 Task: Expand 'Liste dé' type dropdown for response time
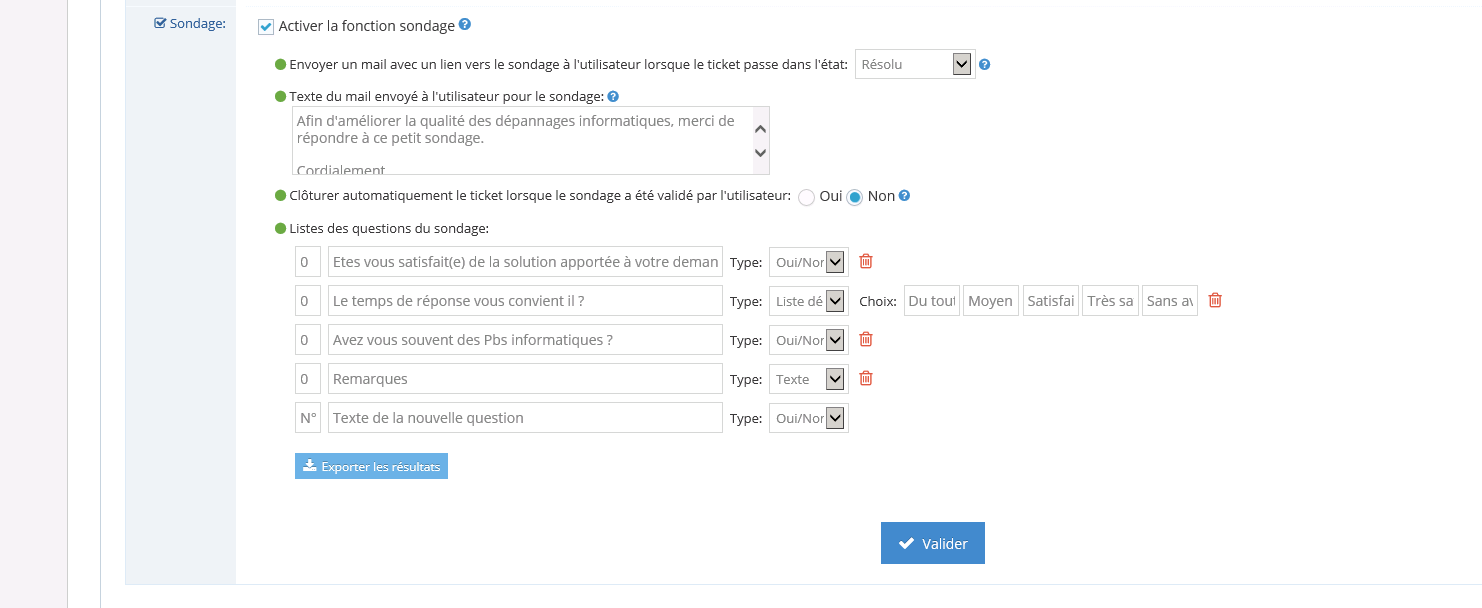click(809, 301)
